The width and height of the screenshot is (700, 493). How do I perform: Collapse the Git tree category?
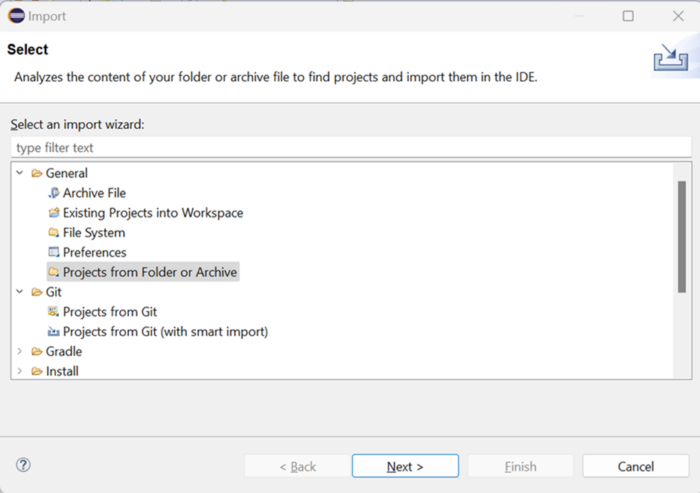click(20, 292)
